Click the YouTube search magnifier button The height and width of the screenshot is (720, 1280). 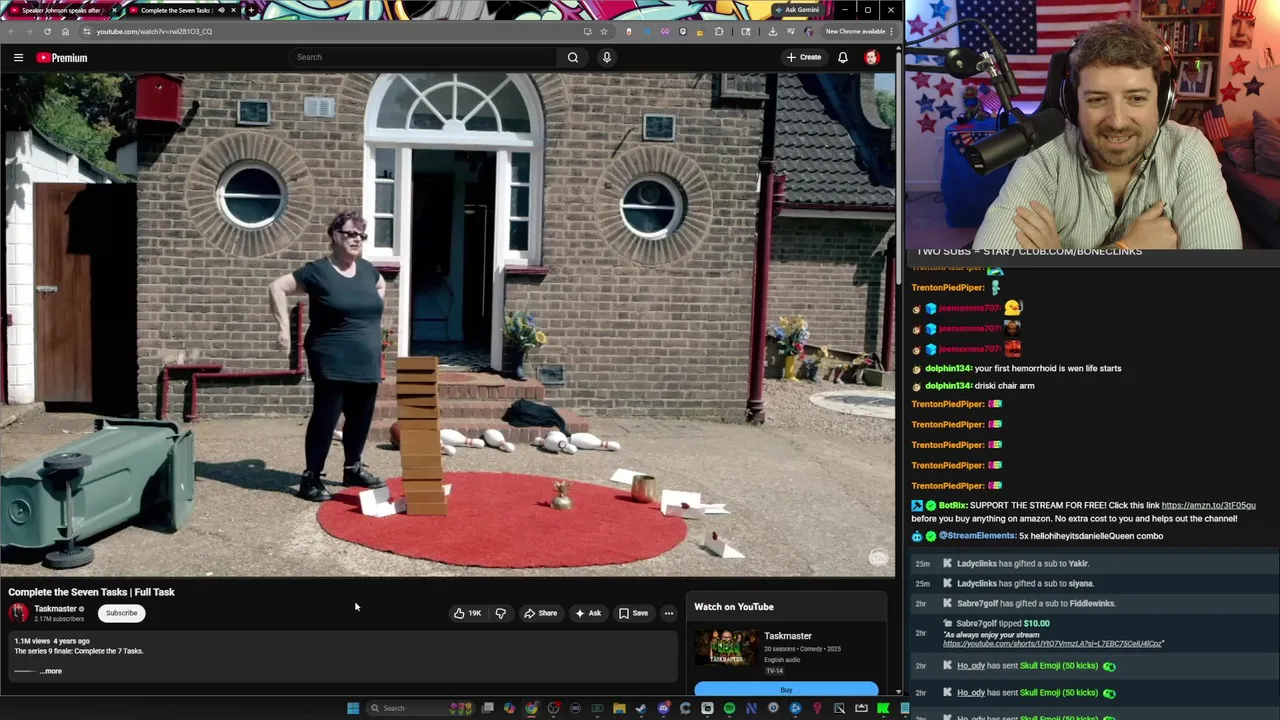click(x=573, y=57)
